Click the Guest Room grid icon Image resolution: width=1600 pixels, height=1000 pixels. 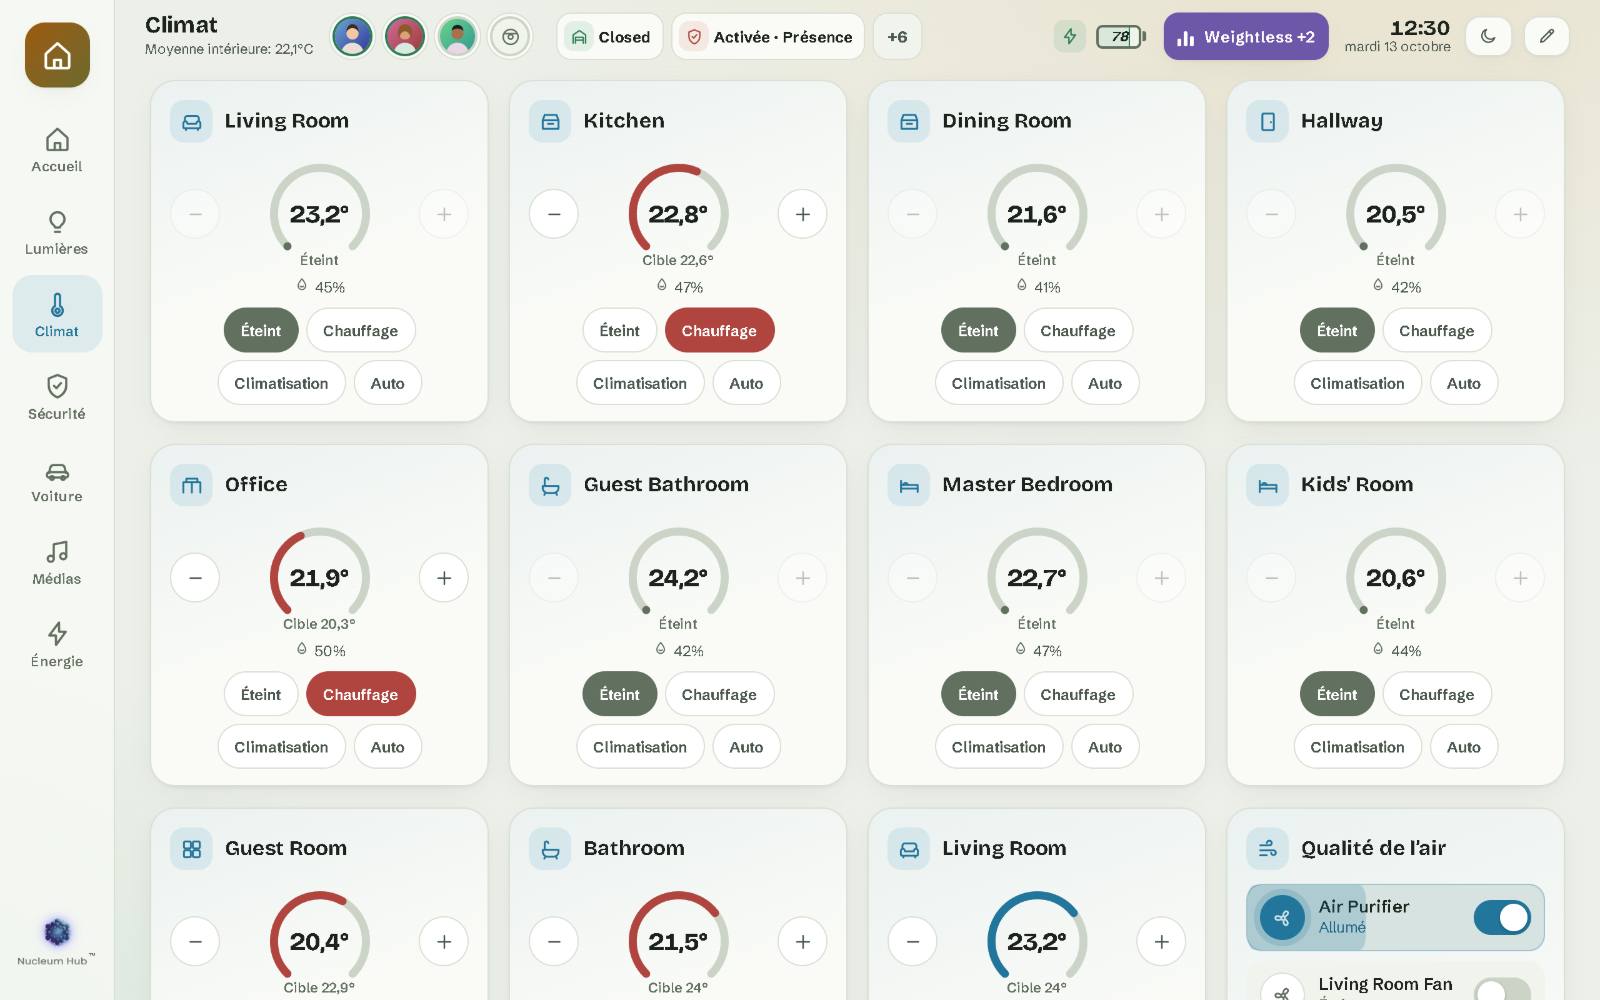click(191, 850)
